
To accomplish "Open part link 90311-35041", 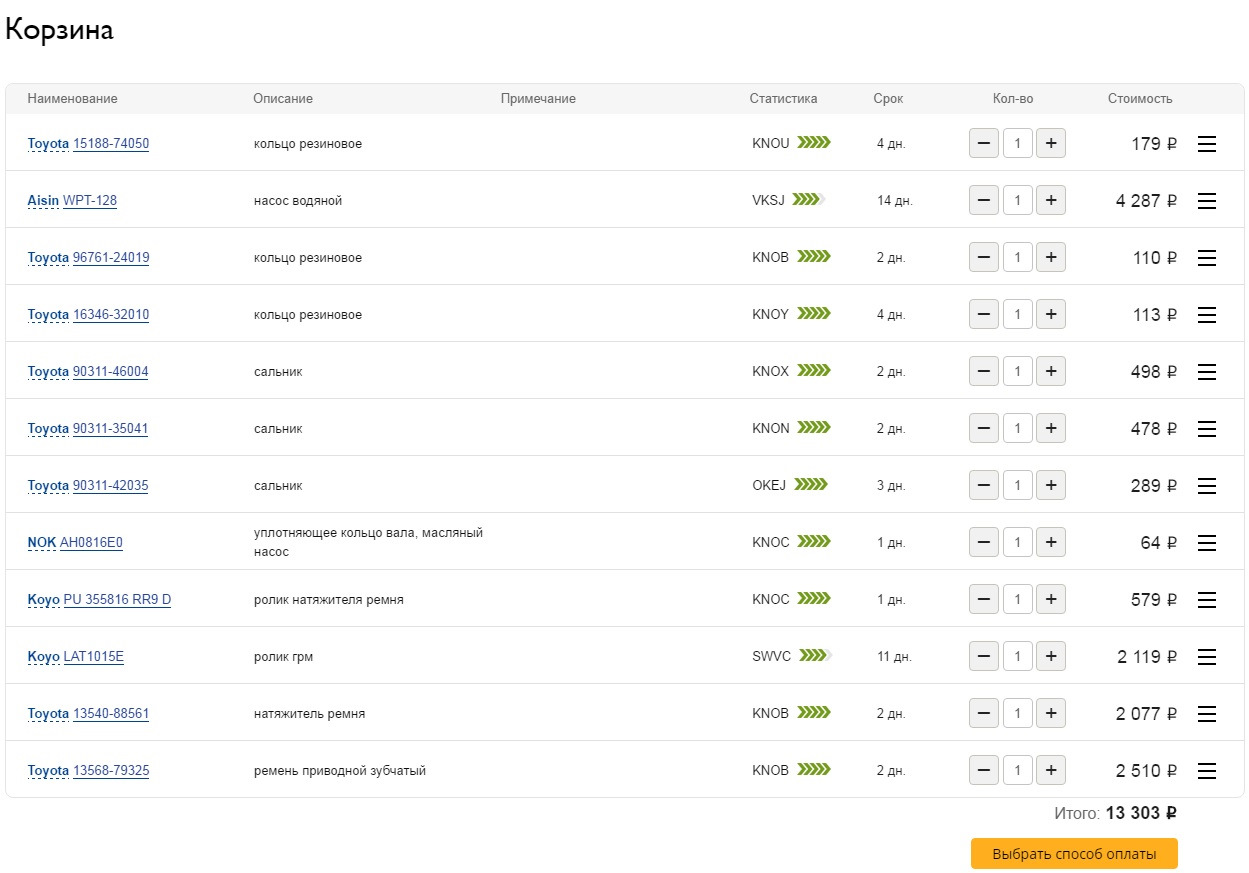I will click(110, 429).
